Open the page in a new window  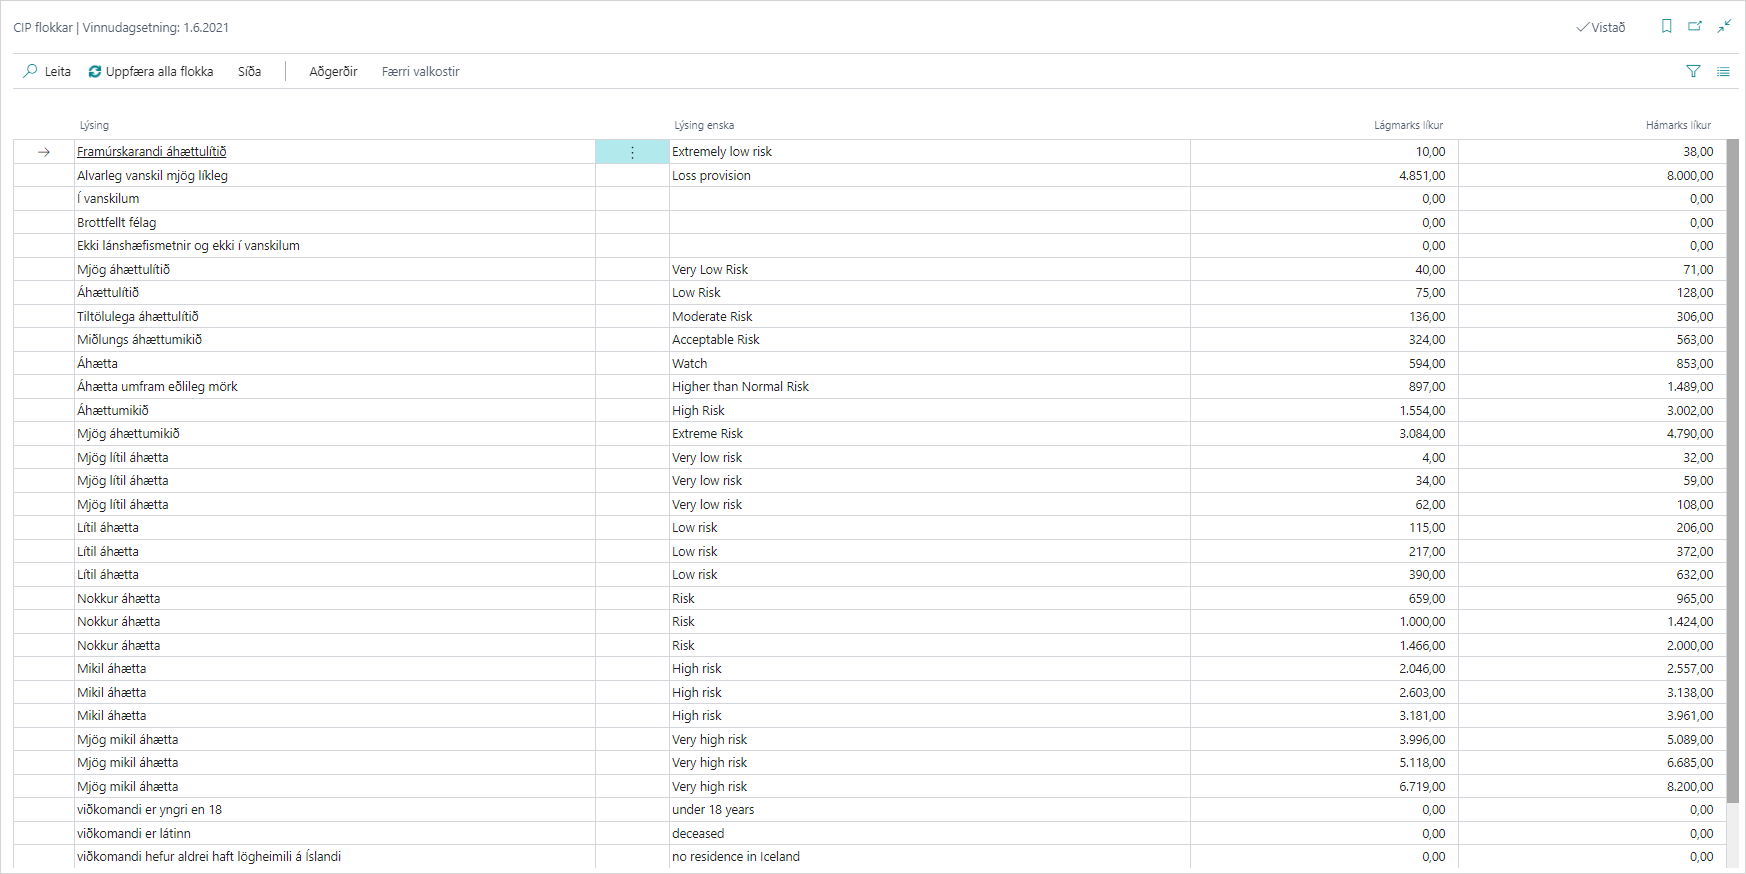coord(1695,27)
